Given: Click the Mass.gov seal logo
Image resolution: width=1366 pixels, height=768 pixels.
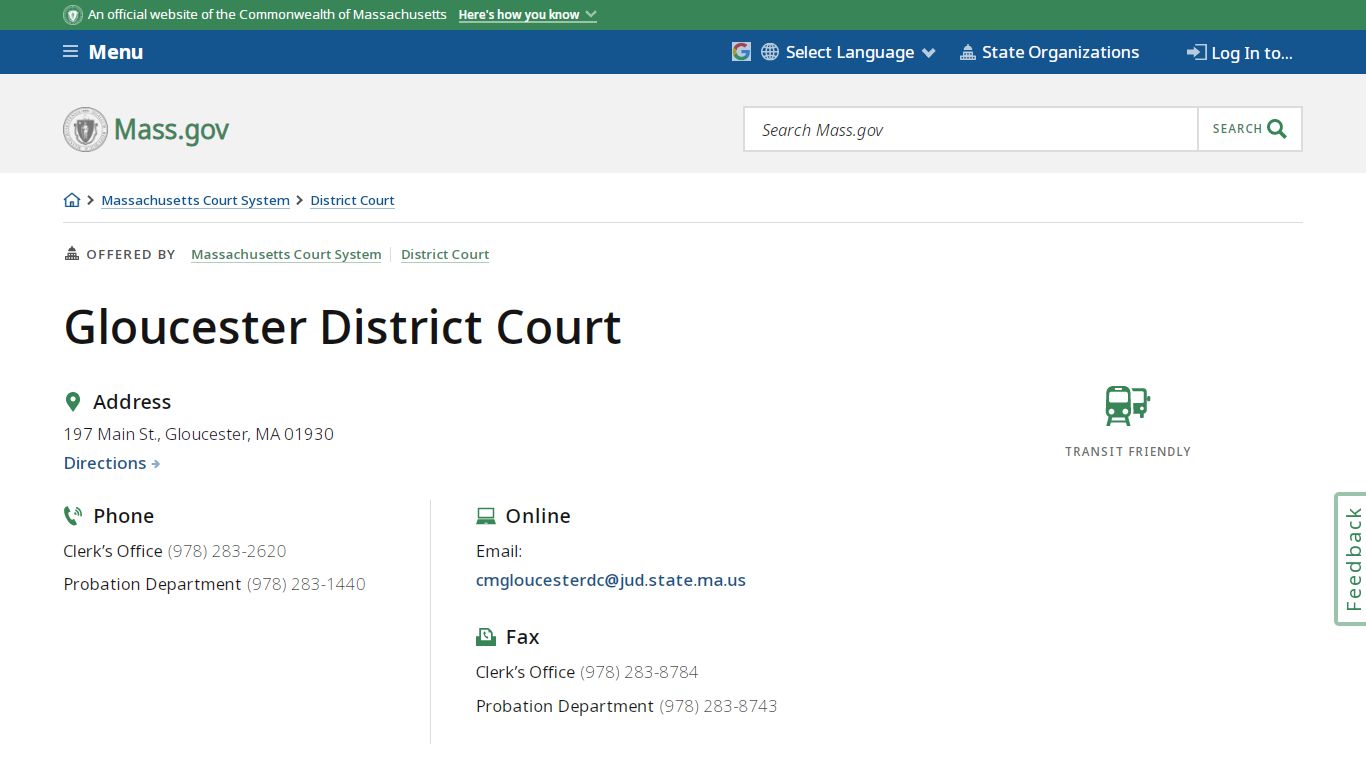Looking at the screenshot, I should 85,130.
